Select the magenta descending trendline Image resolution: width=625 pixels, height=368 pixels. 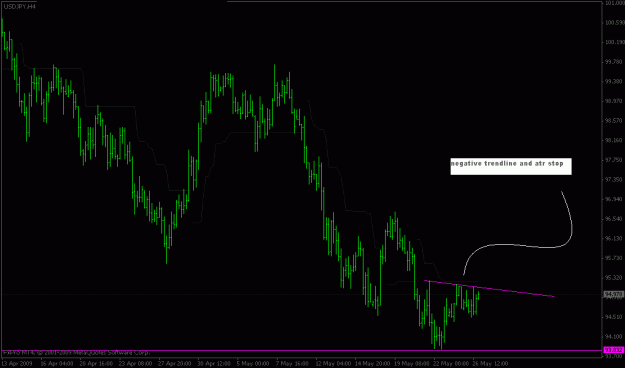coord(489,288)
